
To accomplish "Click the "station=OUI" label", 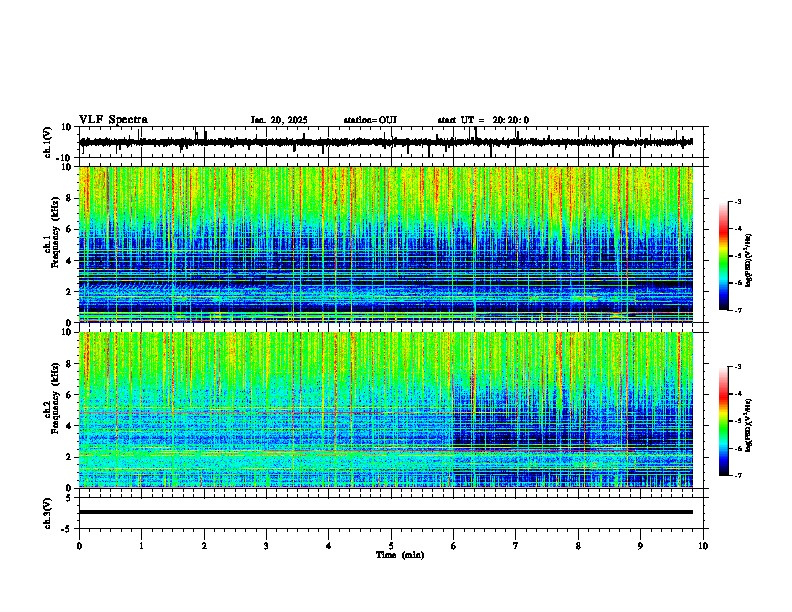I will tap(370, 120).
